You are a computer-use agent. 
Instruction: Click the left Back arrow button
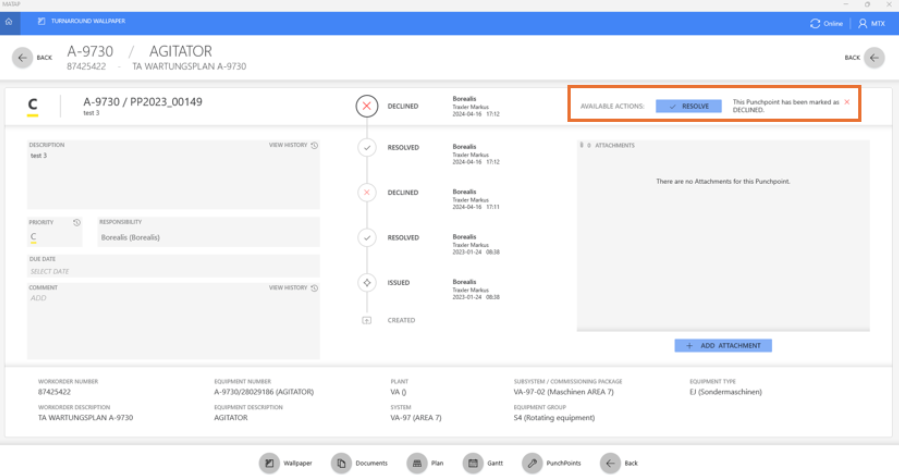(22, 58)
